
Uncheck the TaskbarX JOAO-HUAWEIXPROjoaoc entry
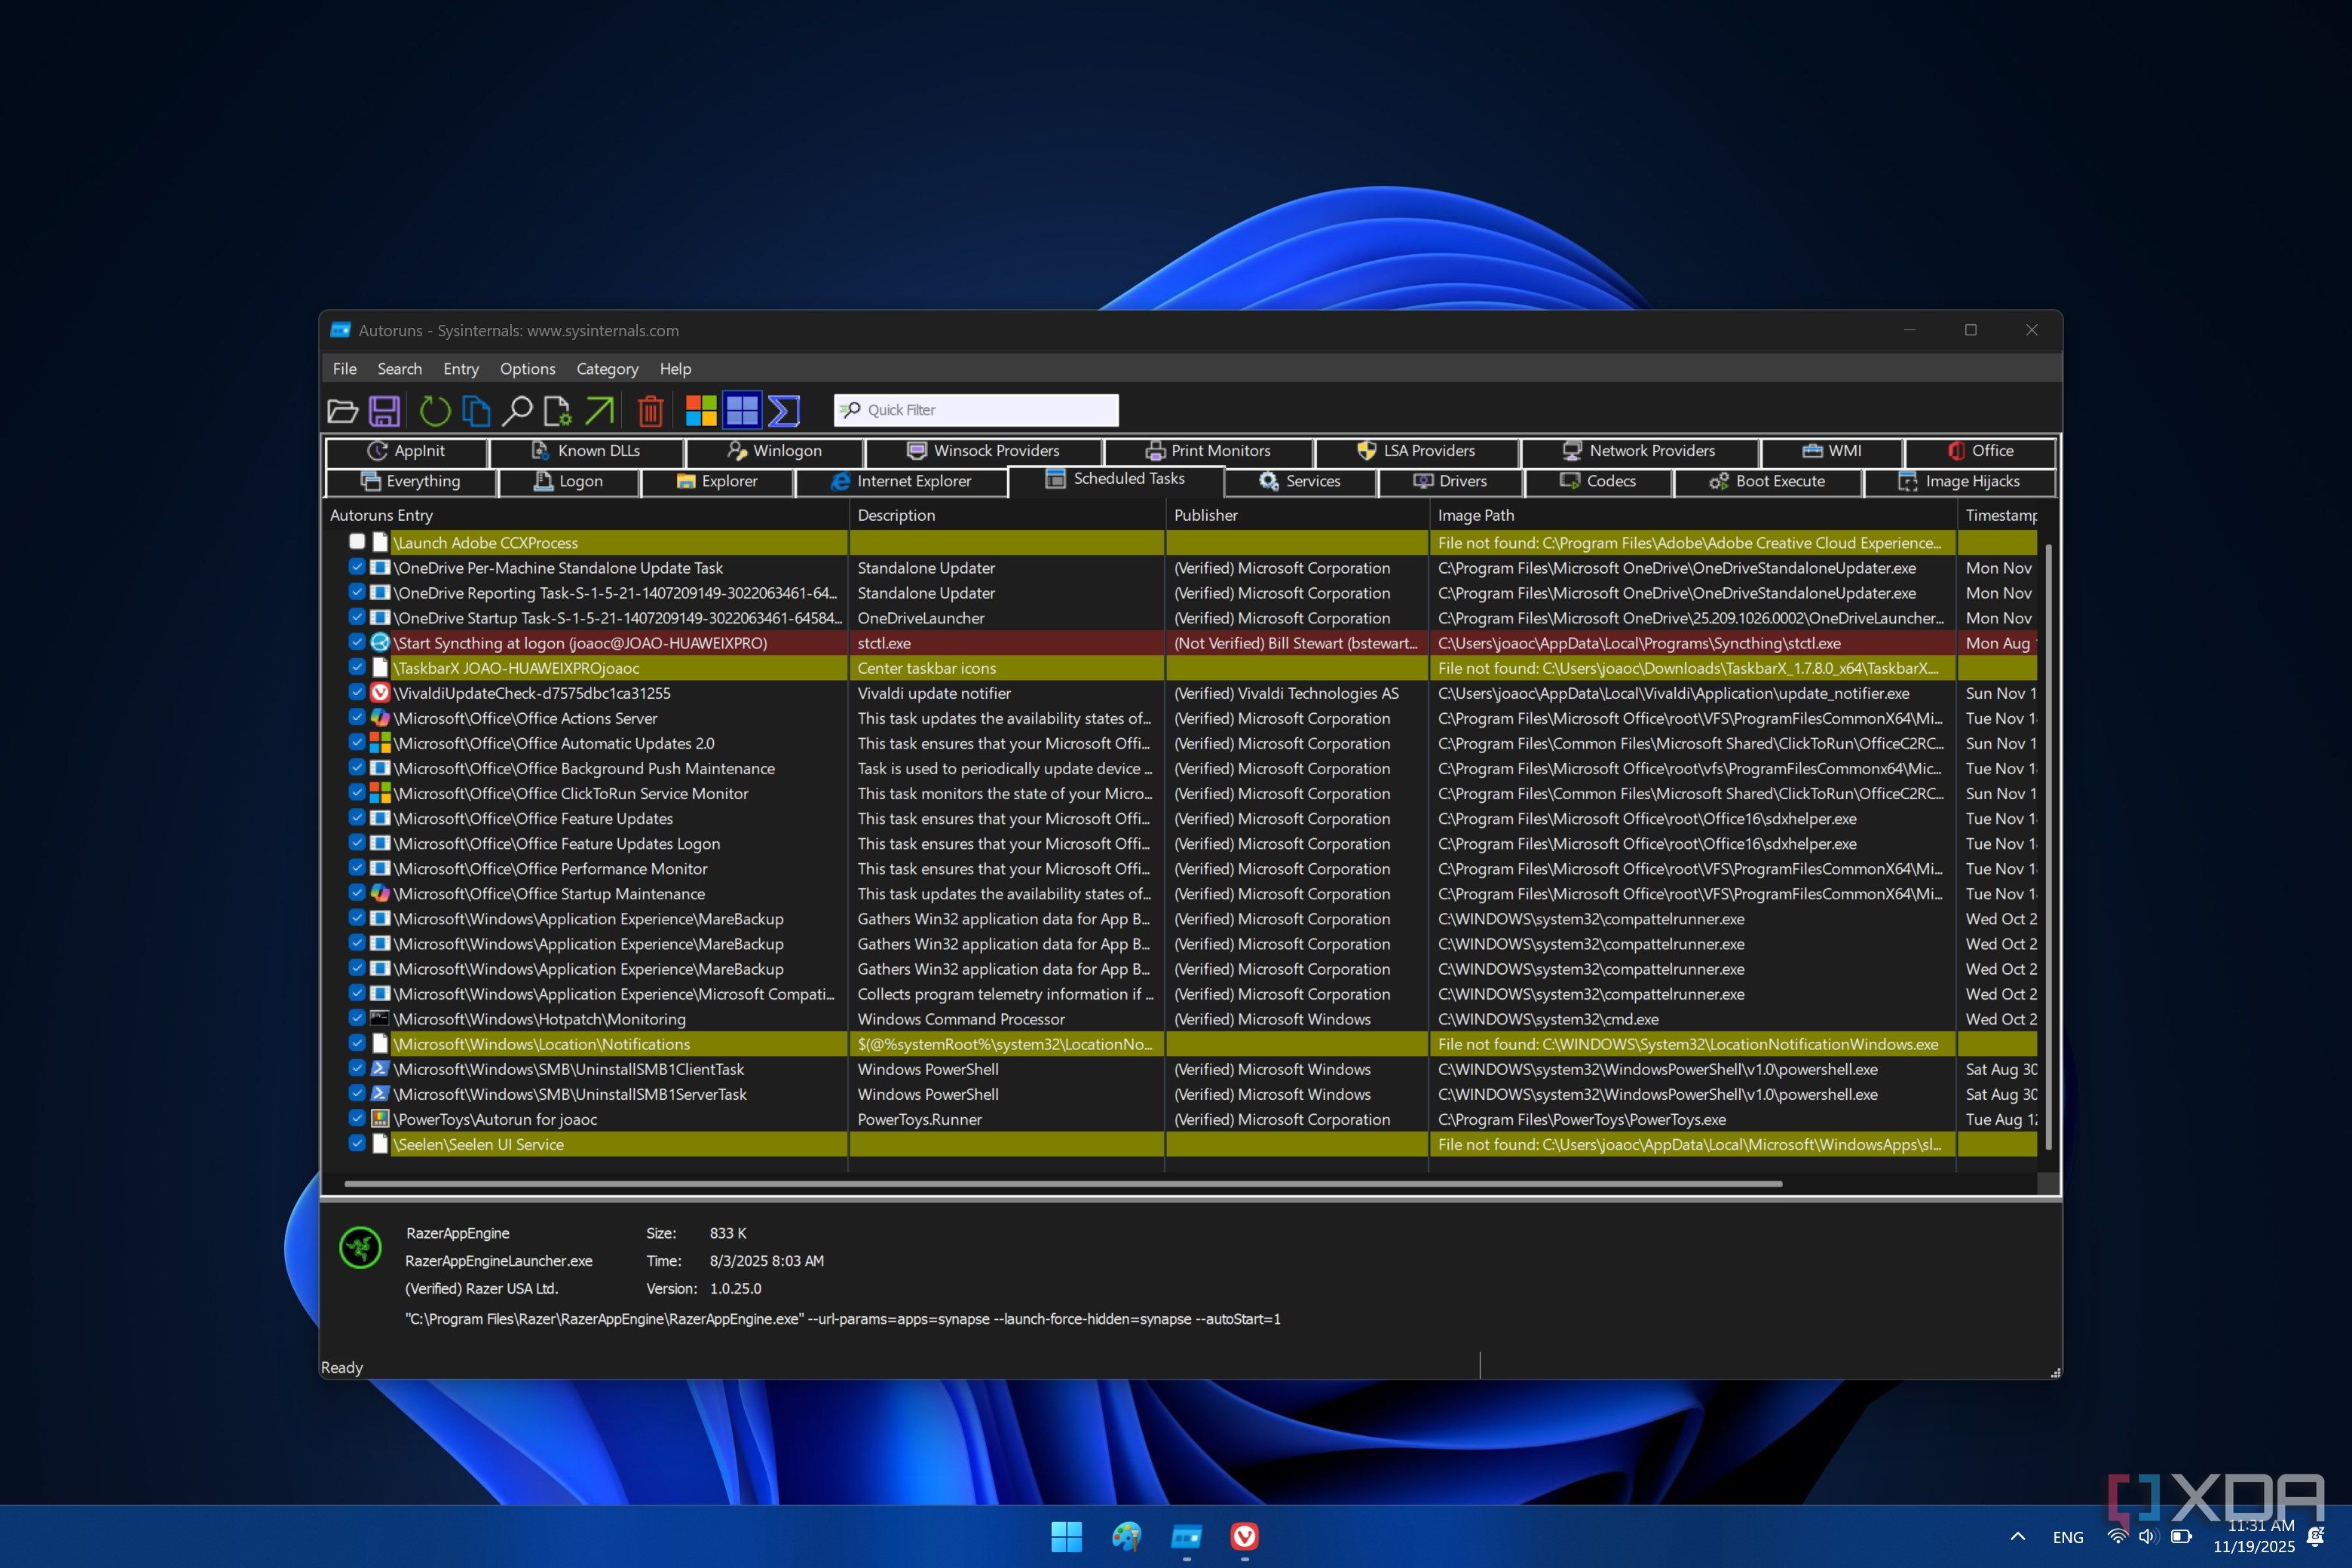(357, 667)
